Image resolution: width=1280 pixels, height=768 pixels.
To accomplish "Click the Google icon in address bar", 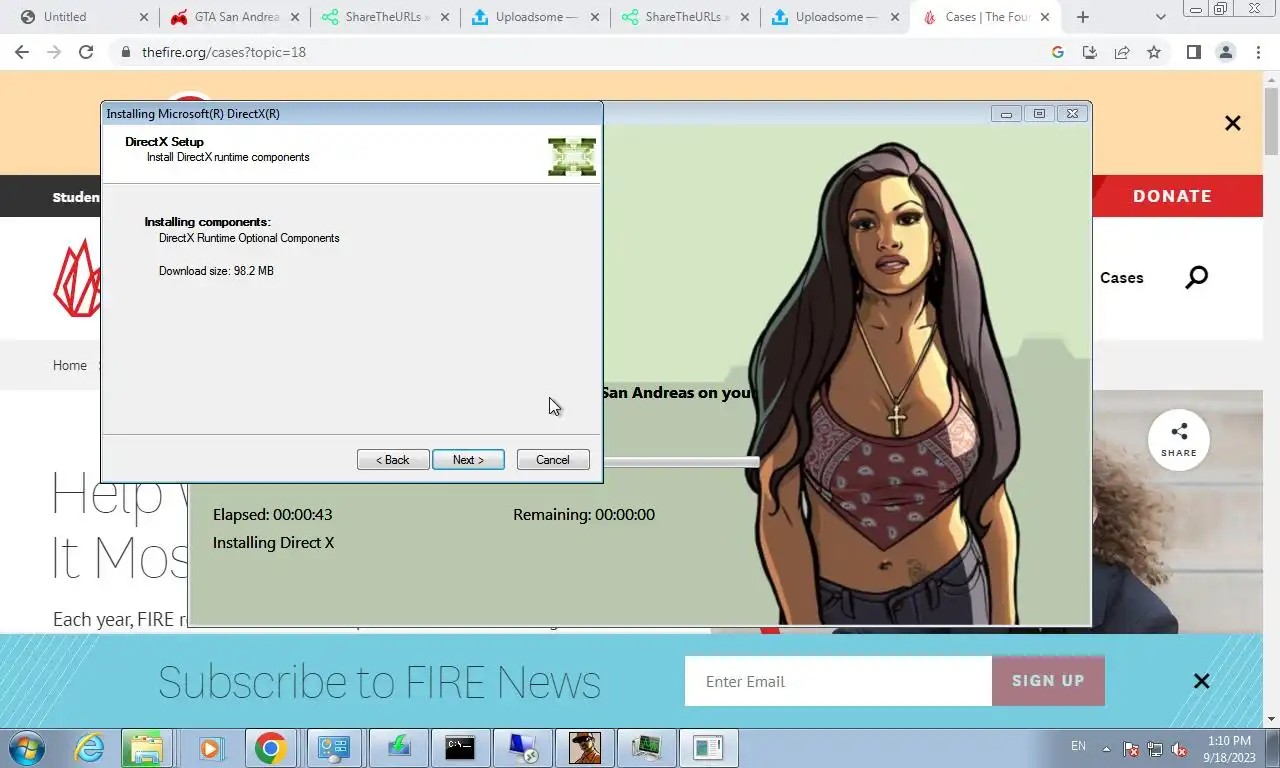I will 1058,52.
